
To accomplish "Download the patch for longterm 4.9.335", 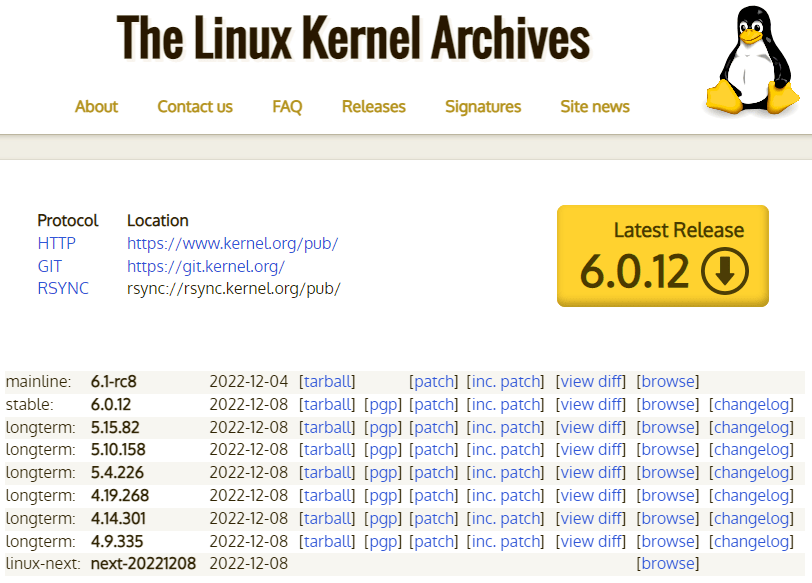I will [433, 541].
